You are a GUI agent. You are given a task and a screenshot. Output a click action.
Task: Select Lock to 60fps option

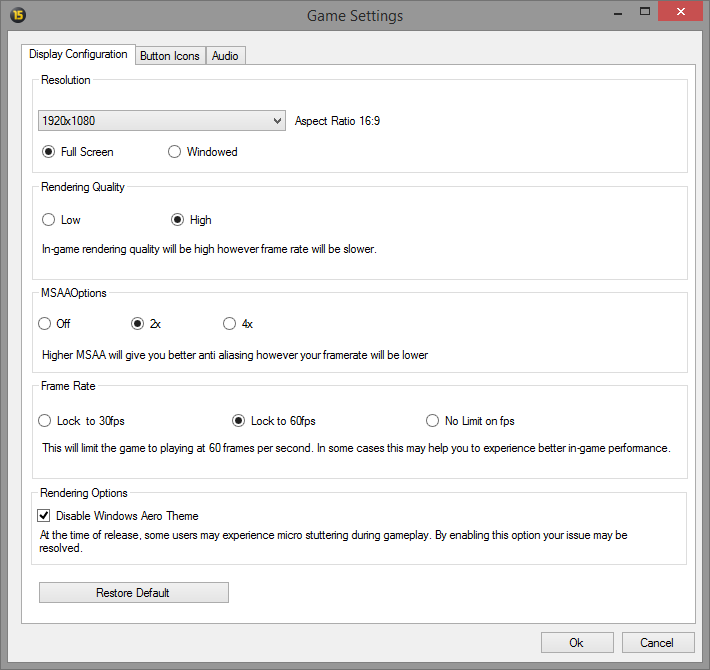click(x=239, y=421)
